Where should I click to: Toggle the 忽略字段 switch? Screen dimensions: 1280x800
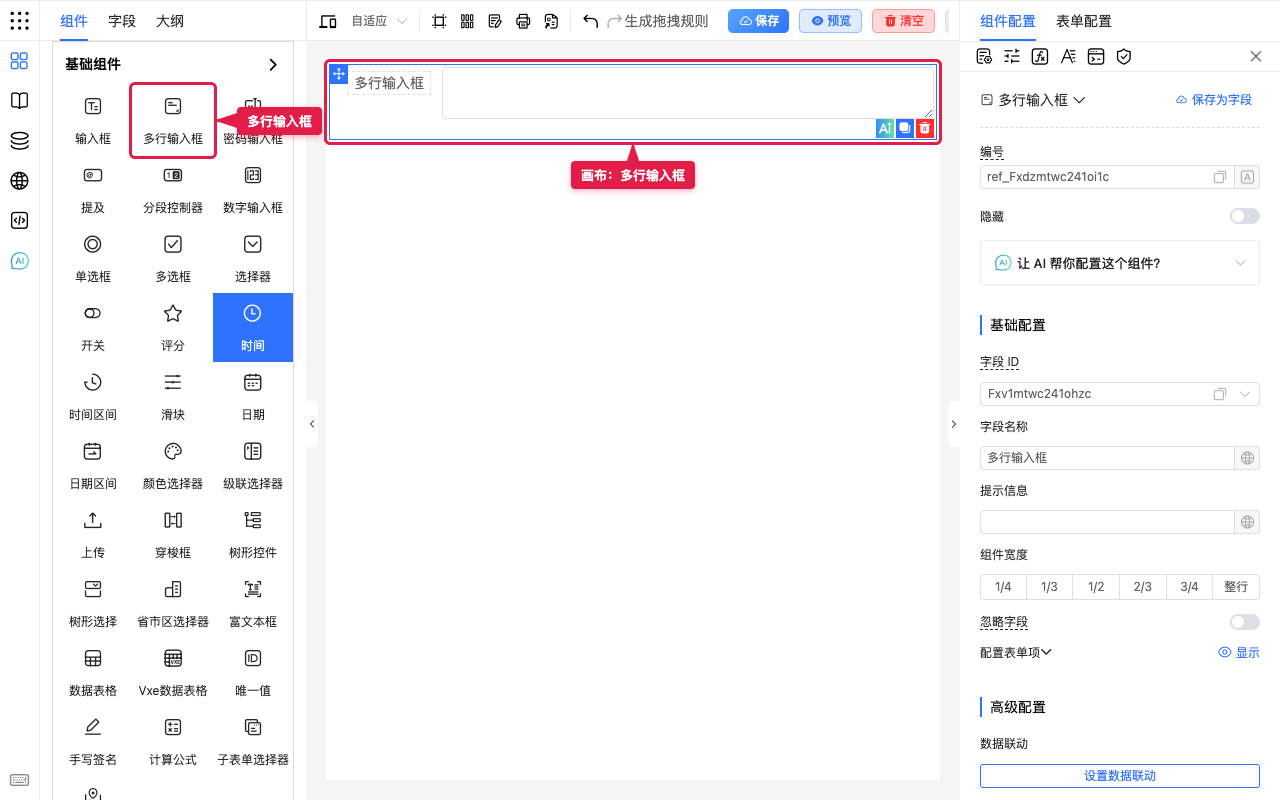point(1245,622)
